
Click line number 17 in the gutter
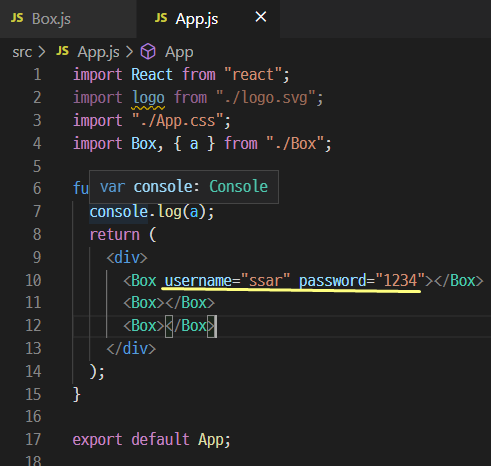(33, 439)
